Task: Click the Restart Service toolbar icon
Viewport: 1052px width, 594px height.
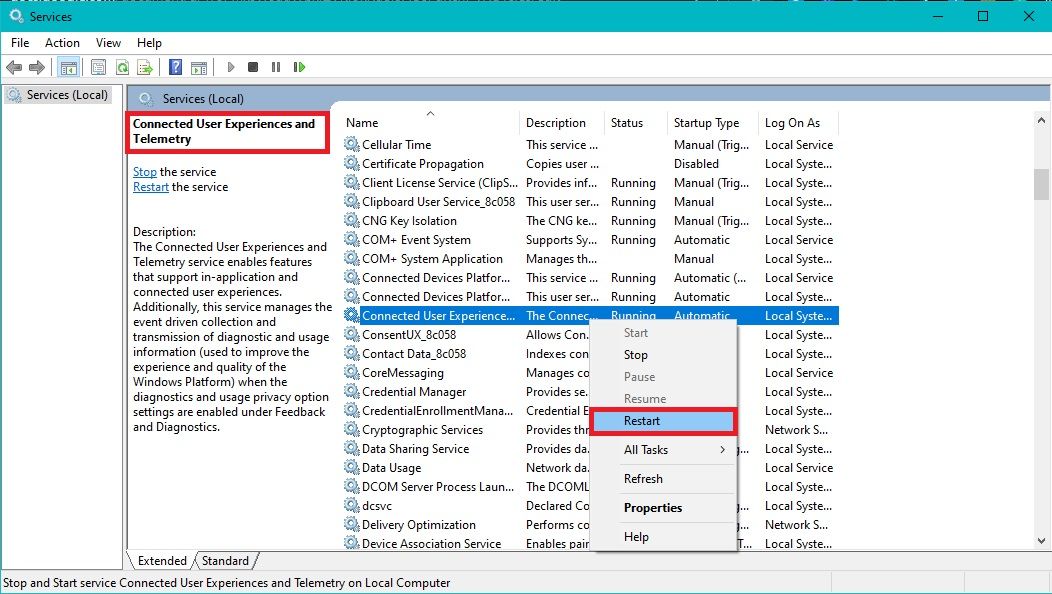Action: pyautogui.click(x=299, y=67)
